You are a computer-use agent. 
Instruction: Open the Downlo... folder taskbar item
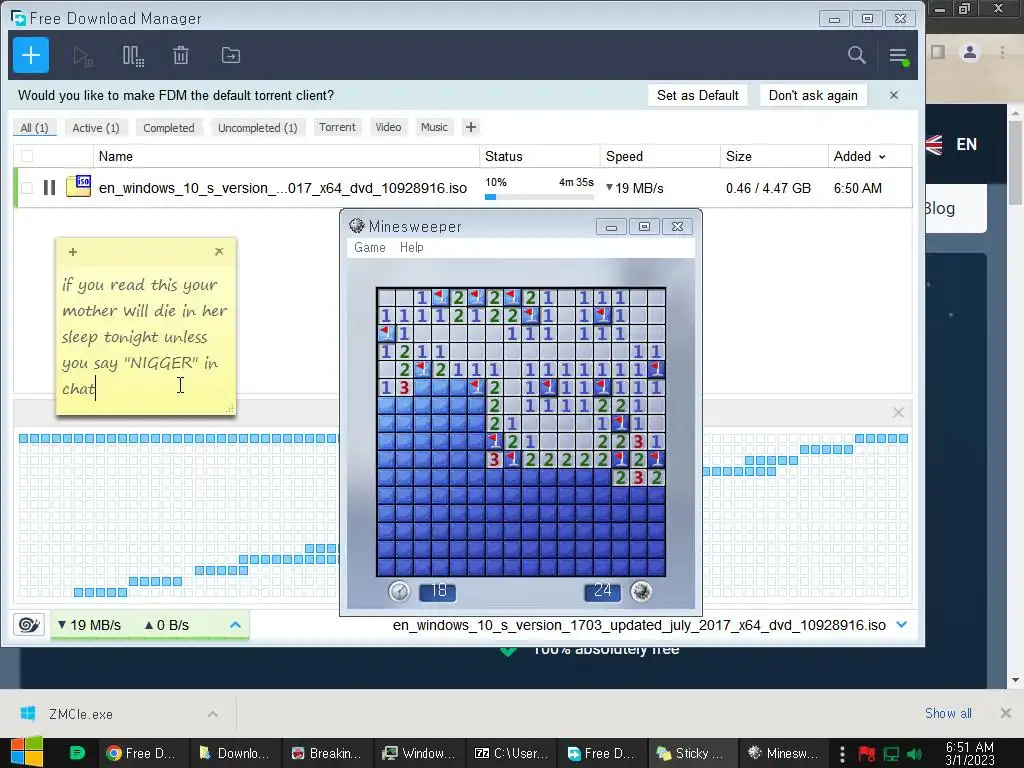pyautogui.click(x=235, y=753)
